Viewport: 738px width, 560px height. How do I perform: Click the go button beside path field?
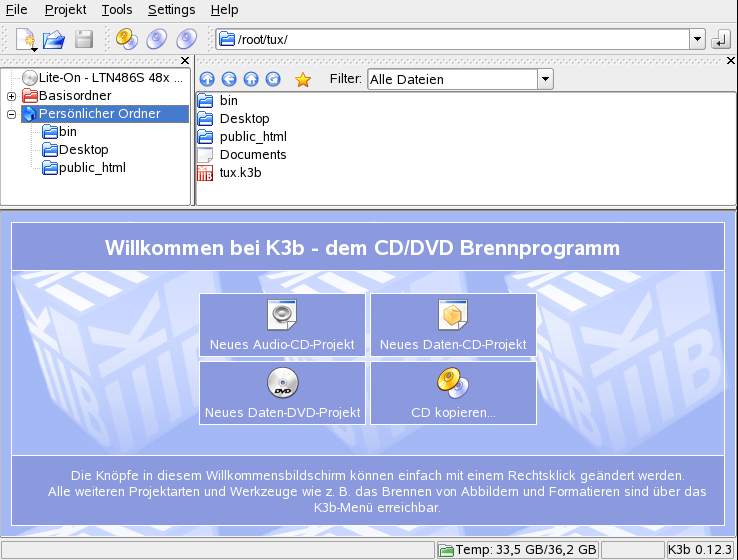pos(721,40)
